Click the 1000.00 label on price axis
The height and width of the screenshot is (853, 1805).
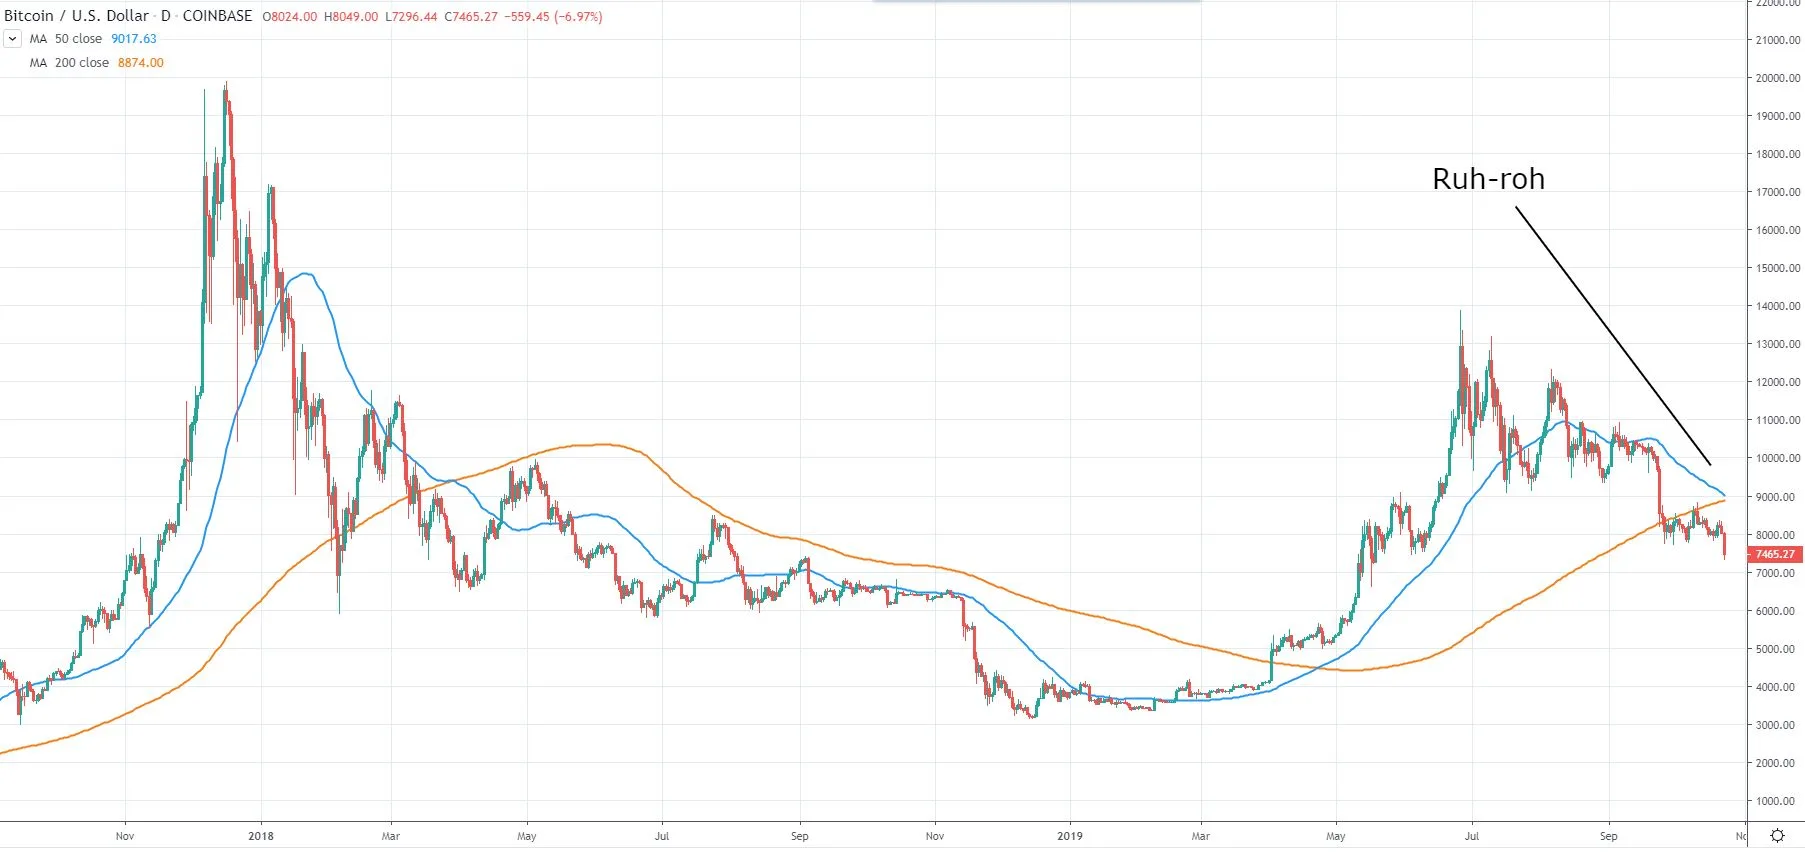[1778, 801]
